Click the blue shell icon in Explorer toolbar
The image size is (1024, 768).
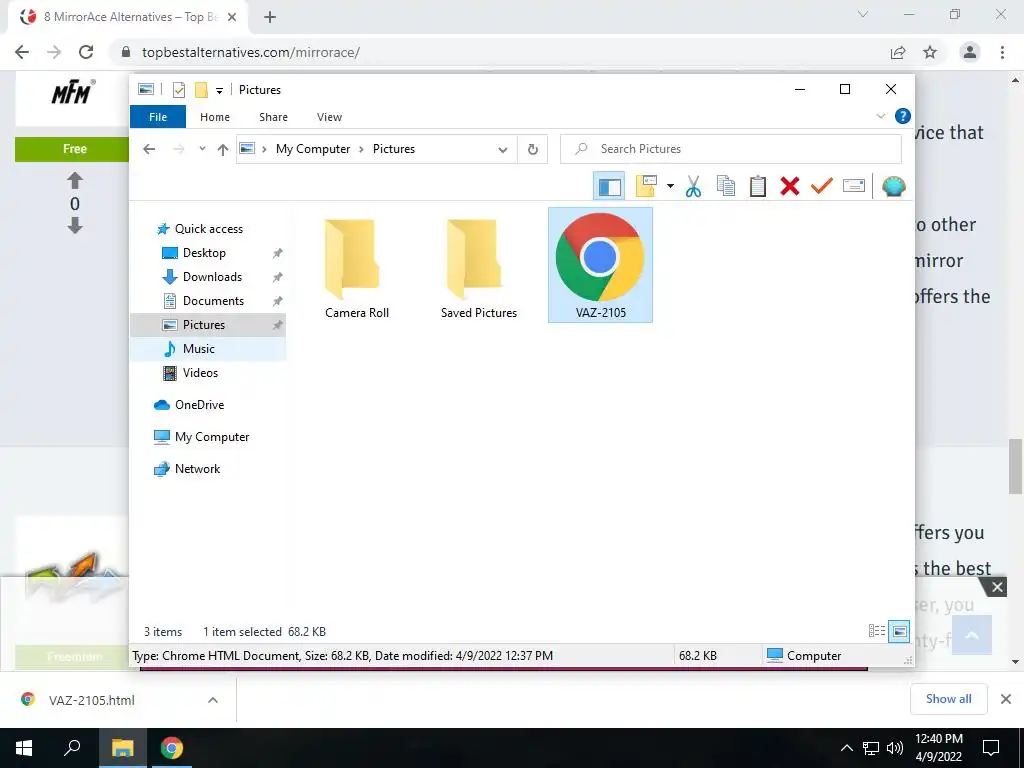(x=893, y=186)
